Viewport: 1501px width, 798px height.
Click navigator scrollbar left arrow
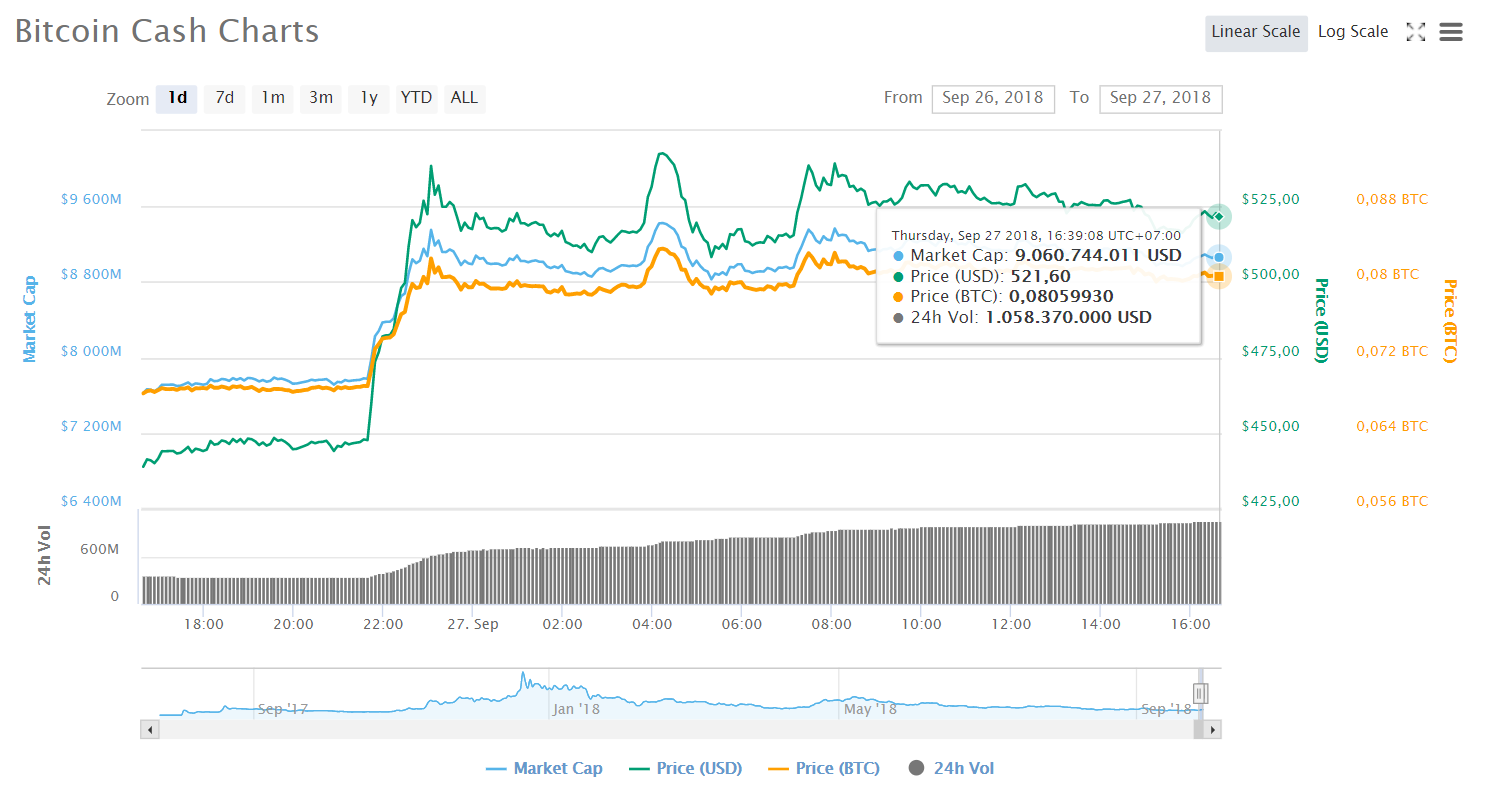149,731
